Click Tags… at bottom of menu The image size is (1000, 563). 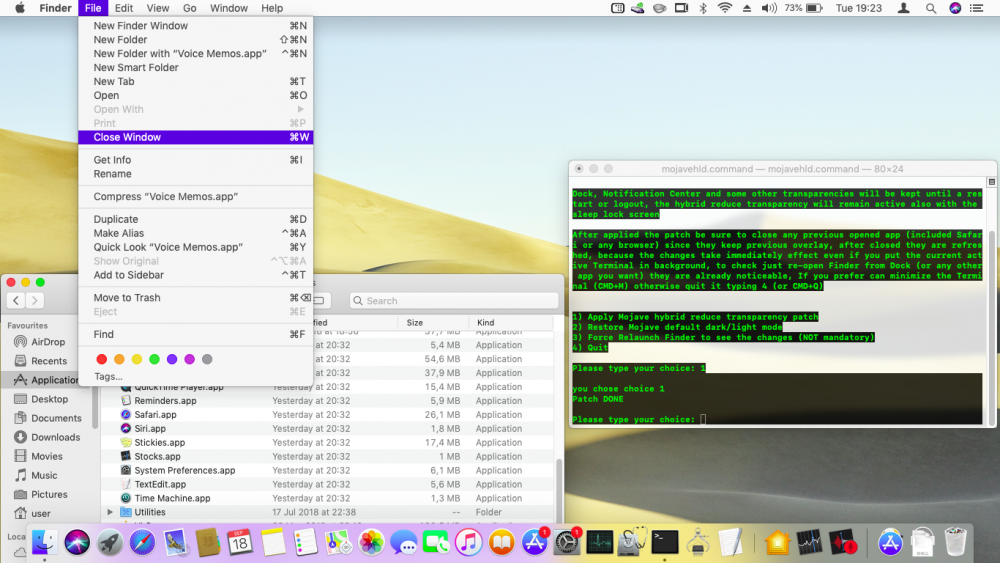click(108, 376)
